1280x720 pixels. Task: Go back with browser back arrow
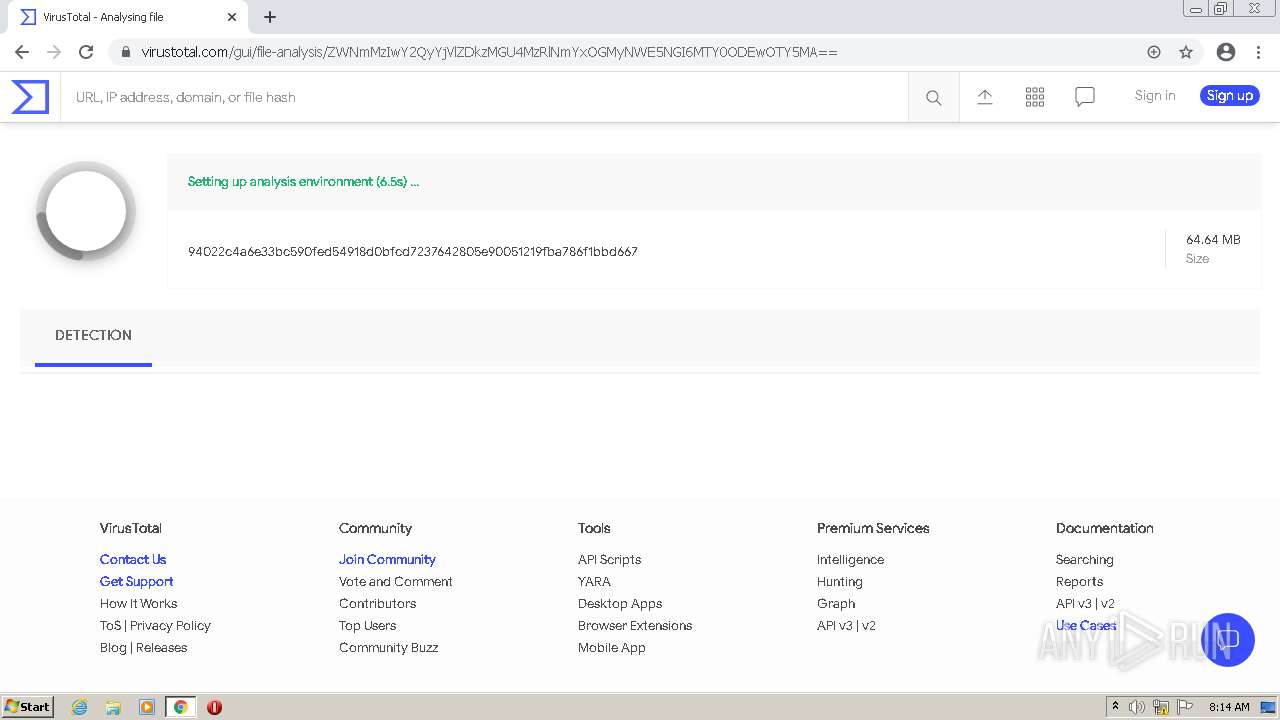click(x=22, y=52)
